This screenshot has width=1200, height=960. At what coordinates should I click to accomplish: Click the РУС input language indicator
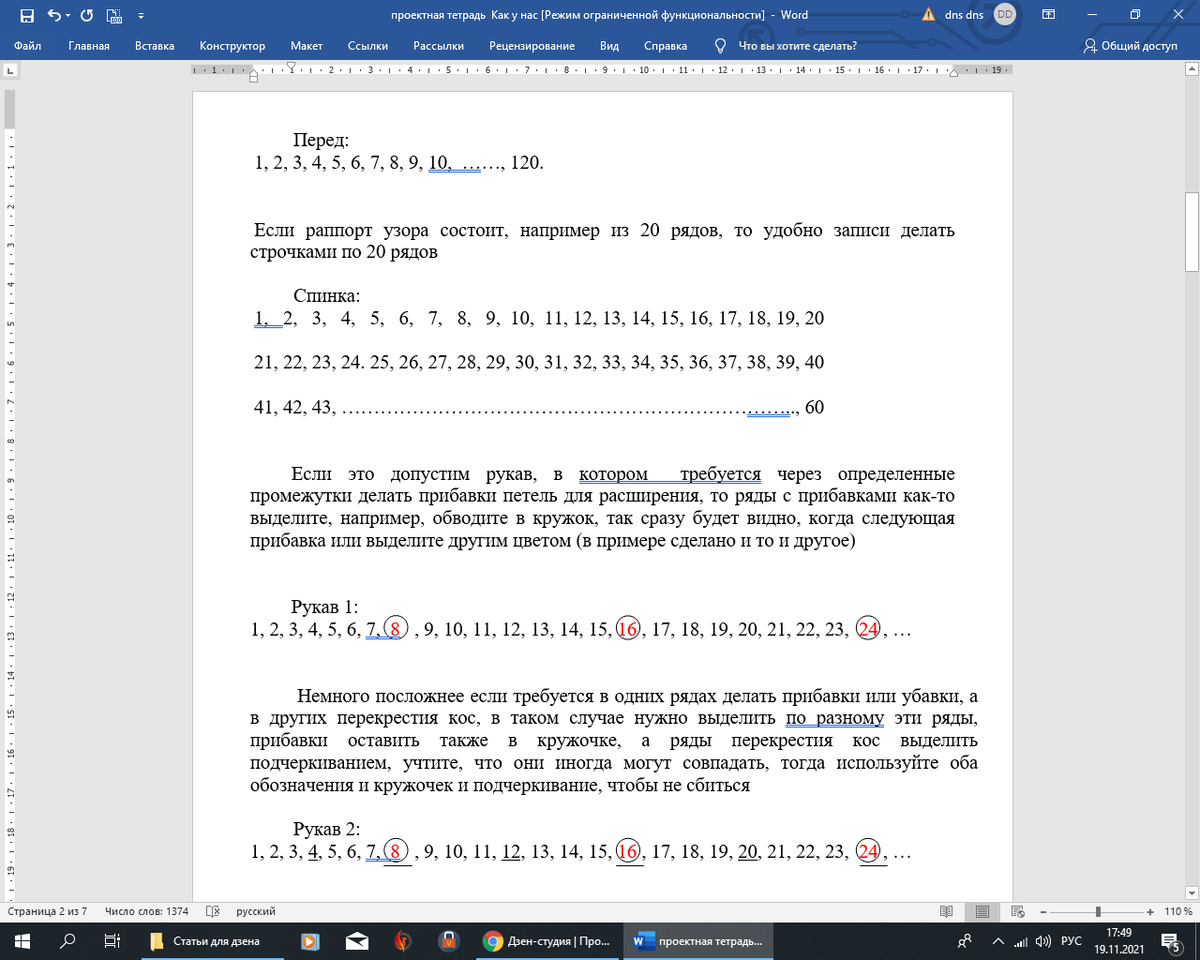1071,941
